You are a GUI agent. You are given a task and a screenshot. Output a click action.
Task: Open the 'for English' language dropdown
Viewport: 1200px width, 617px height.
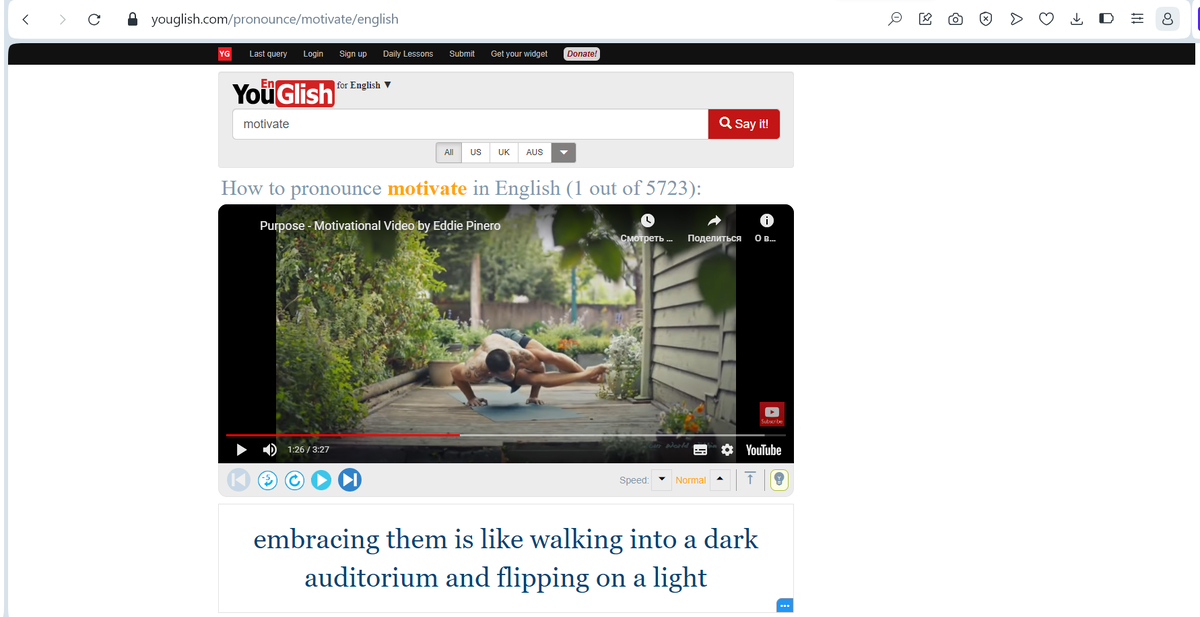pyautogui.click(x=364, y=85)
